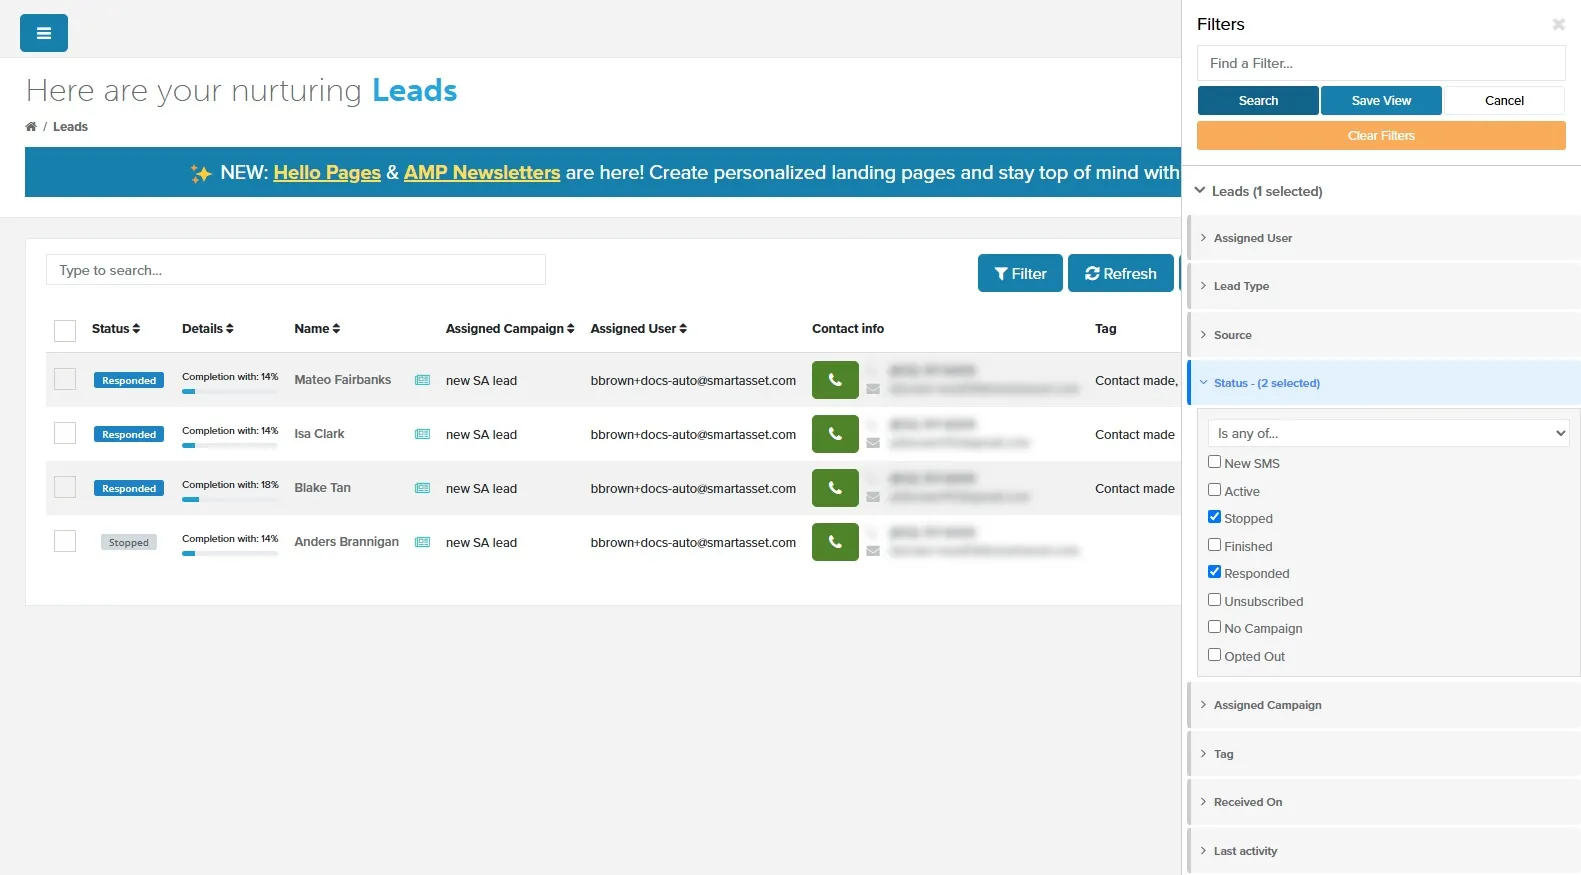Call Isa Clark with phone button
Image resolution: width=1581 pixels, height=875 pixels.
tap(835, 434)
